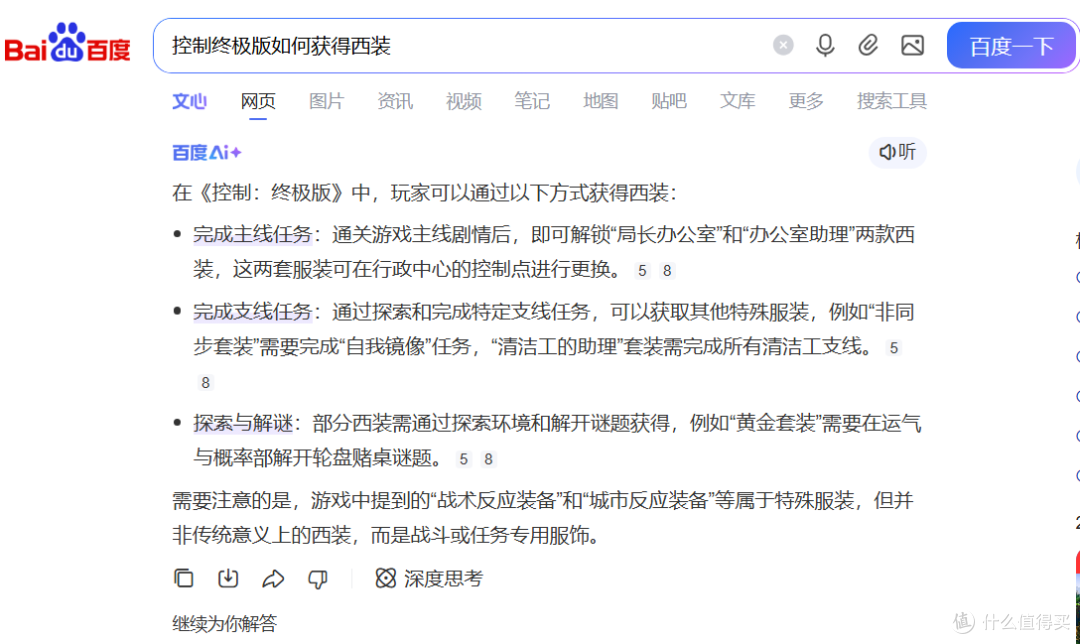This screenshot has height=644, width=1080.
Task: Open reference 8 after 控制点进行更换
Action: tap(667, 271)
